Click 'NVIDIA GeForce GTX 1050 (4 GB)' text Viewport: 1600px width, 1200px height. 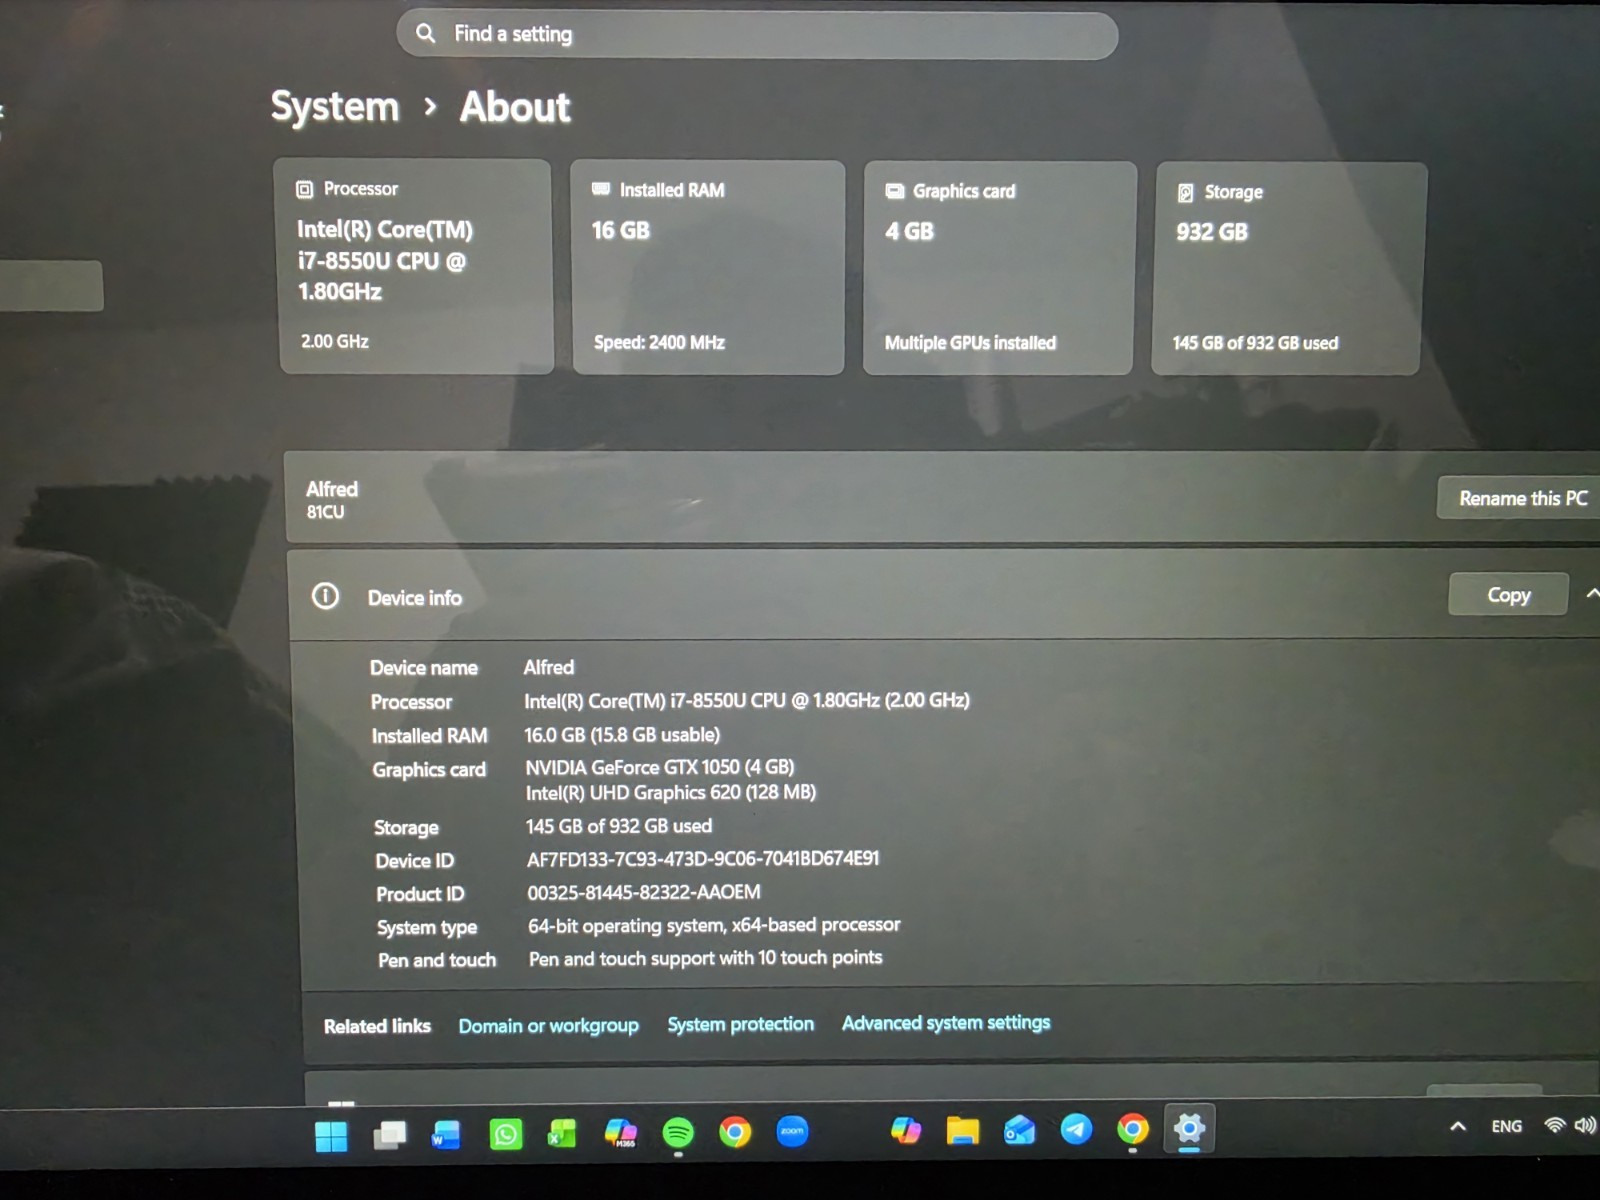660,767
